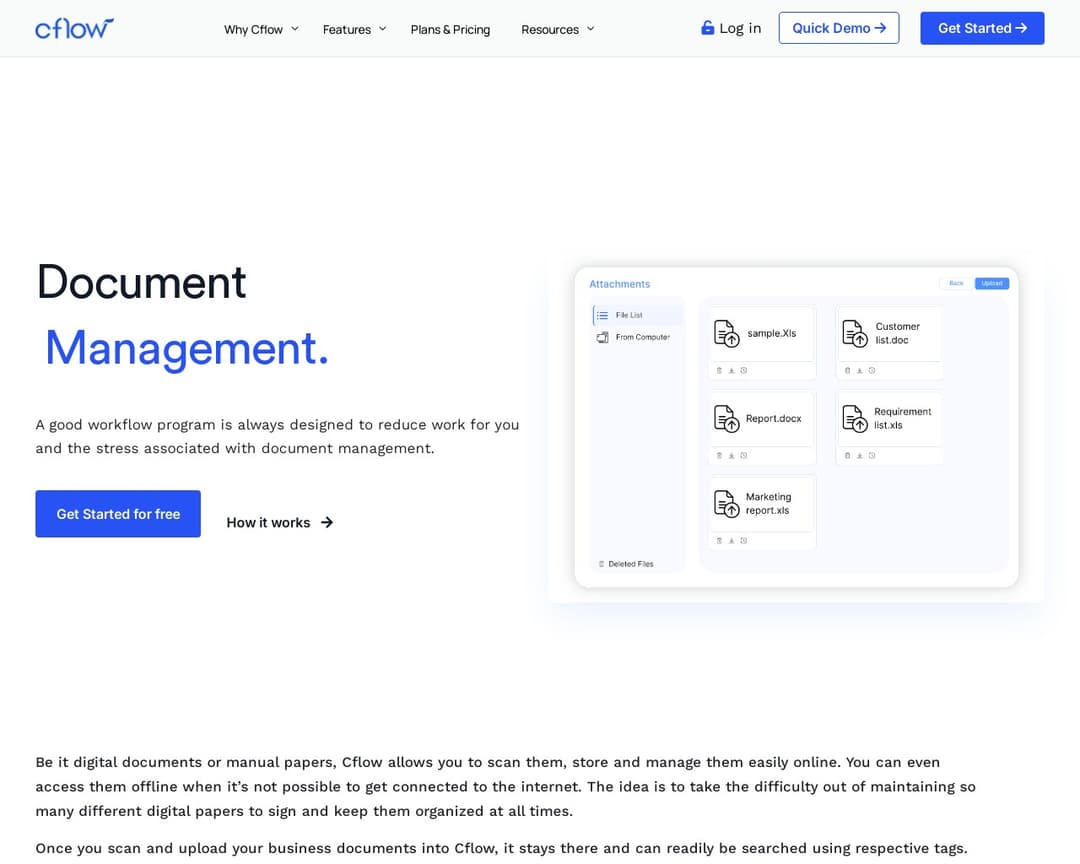Click the Log in link
This screenshot has height=864, width=1080.
731,28
